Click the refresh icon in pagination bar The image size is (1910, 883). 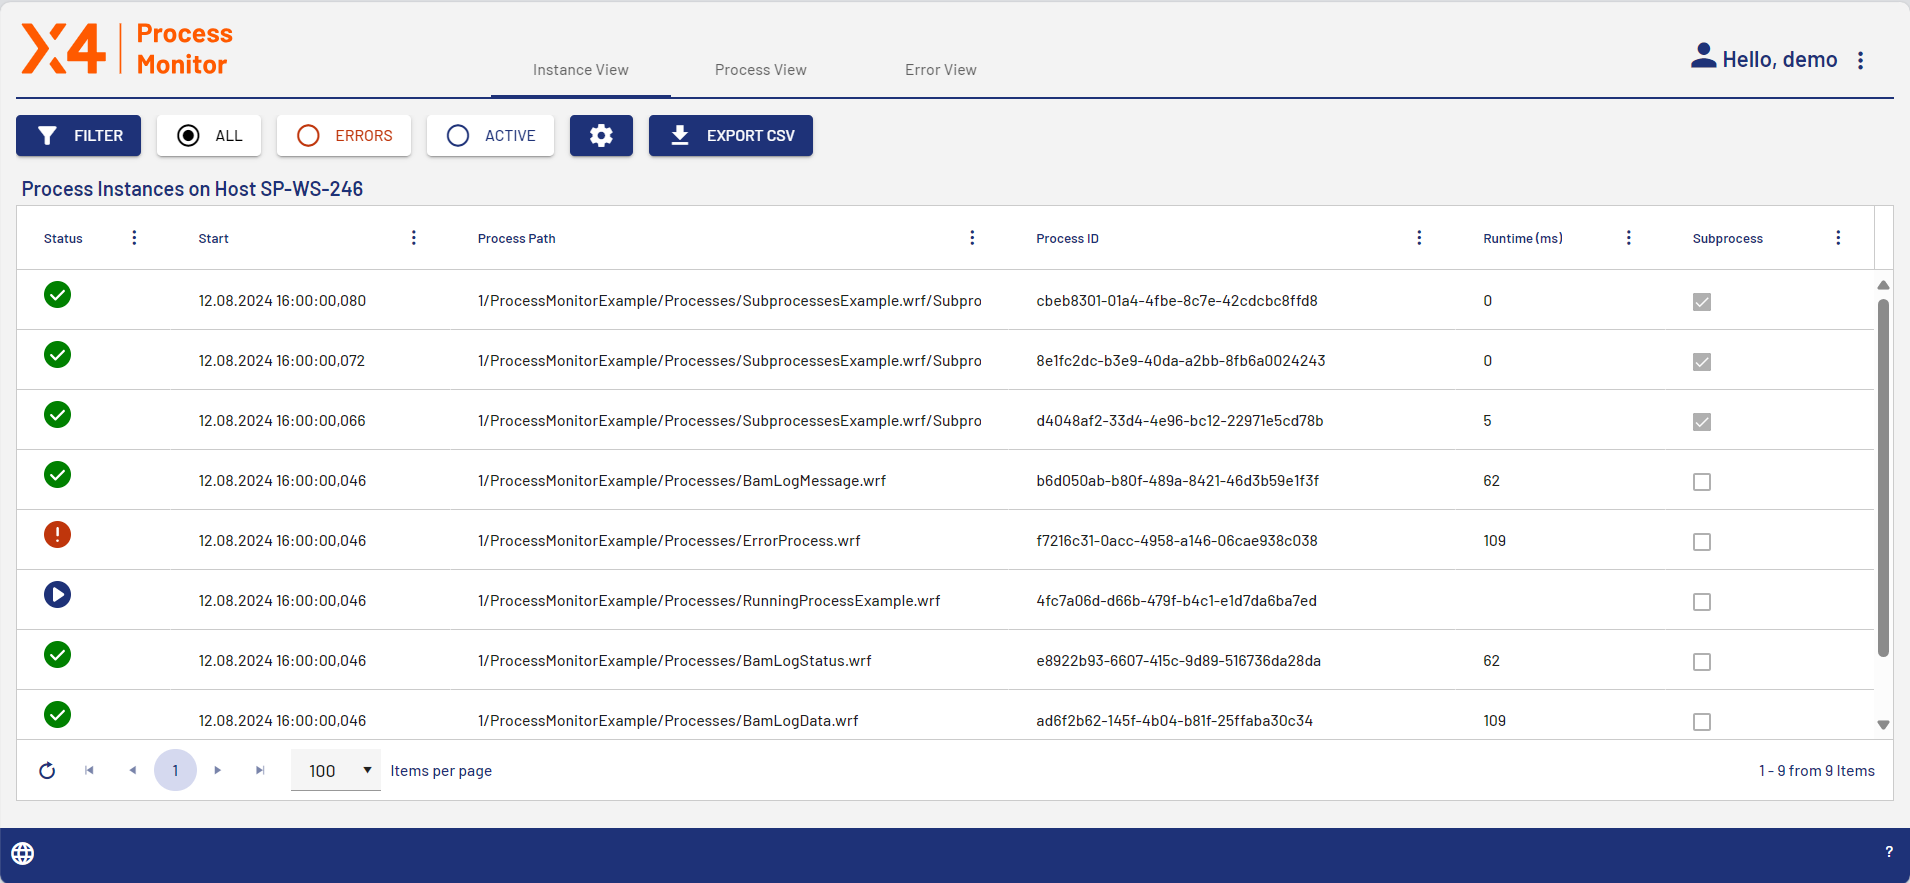pos(47,771)
